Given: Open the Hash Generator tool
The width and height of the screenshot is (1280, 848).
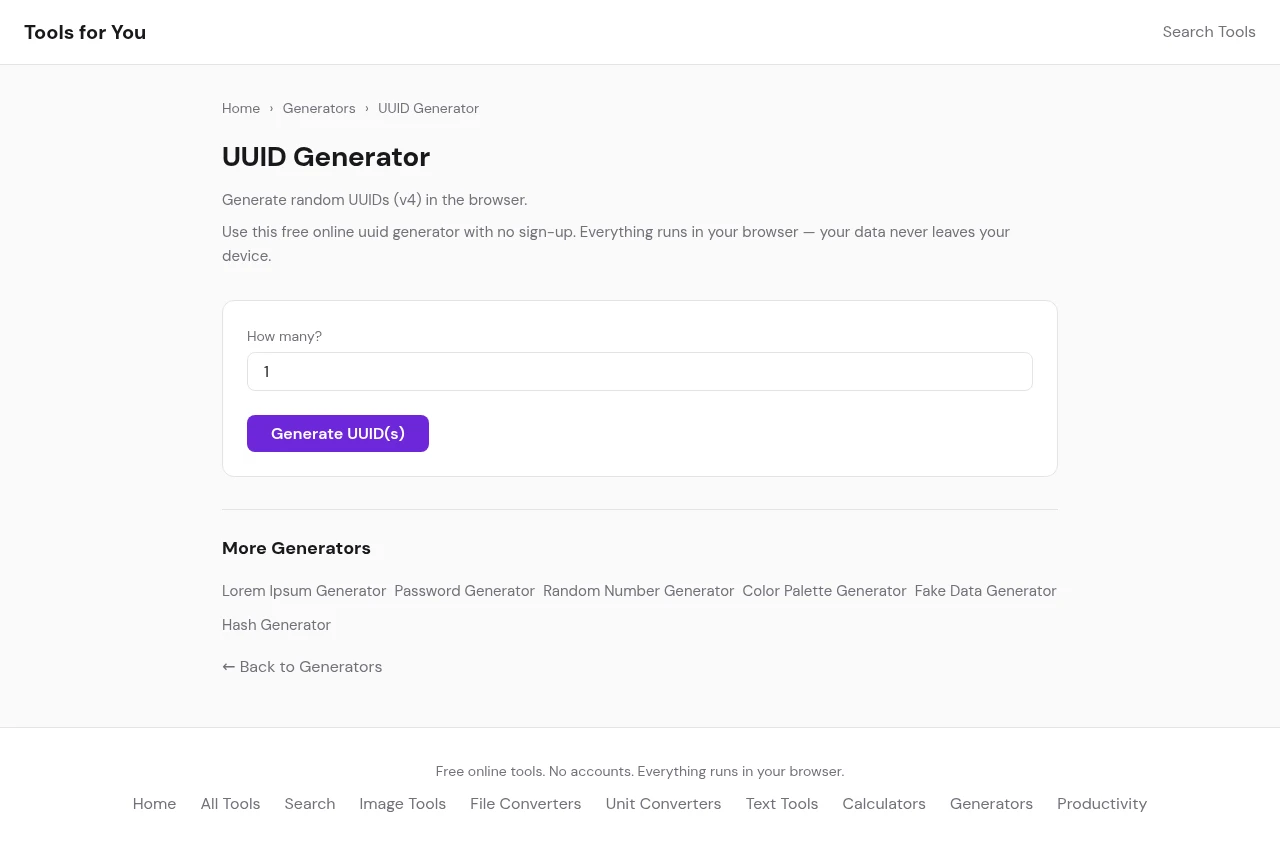Looking at the screenshot, I should coord(276,625).
